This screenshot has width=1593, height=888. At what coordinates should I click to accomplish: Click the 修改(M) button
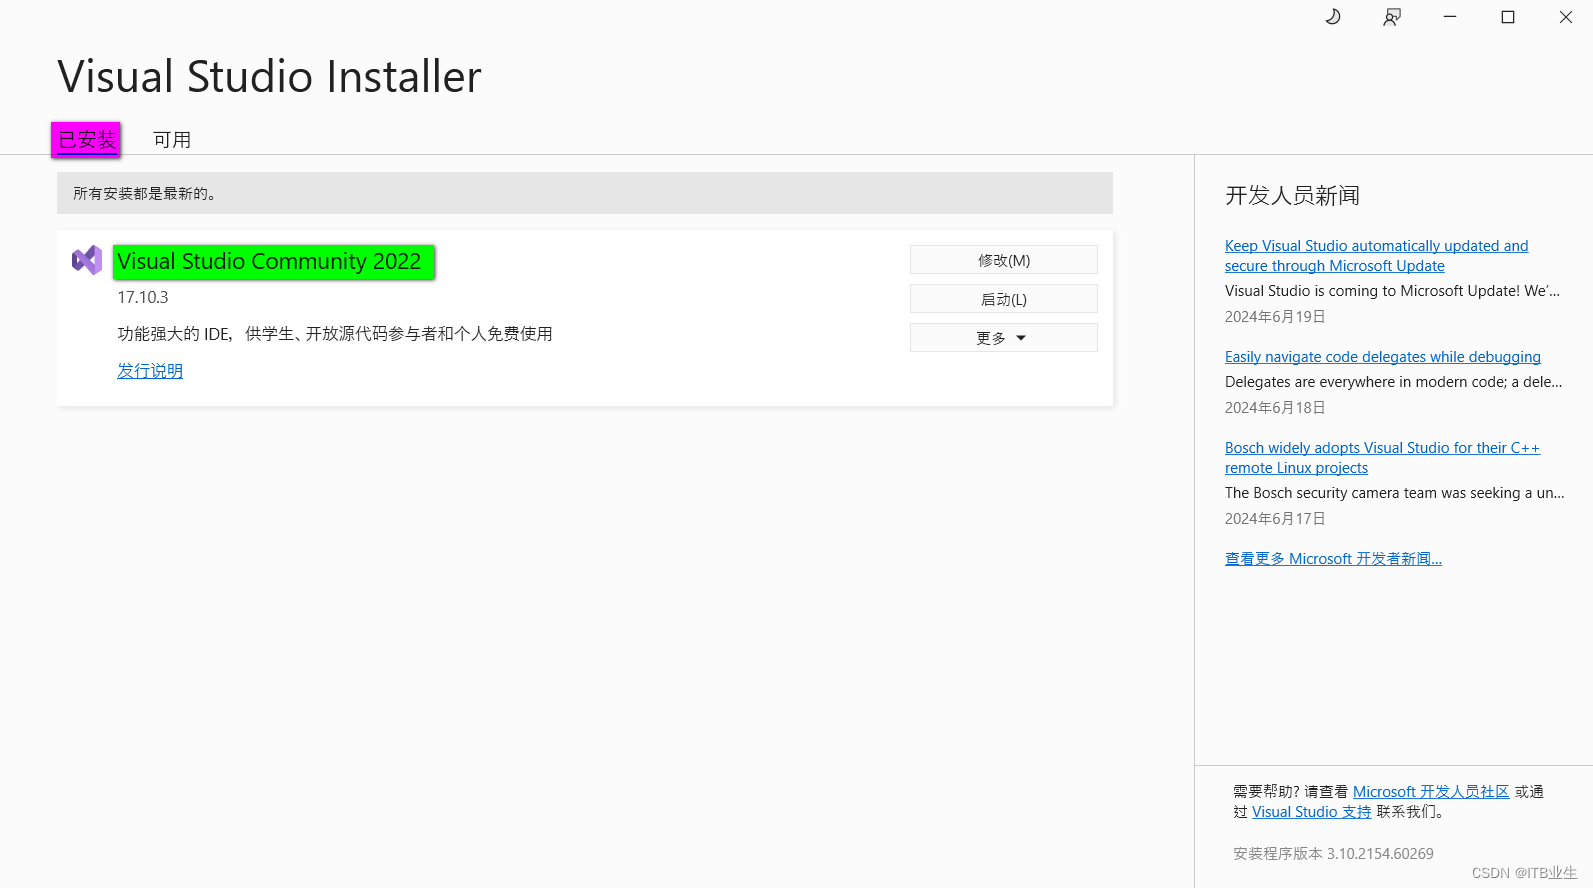coord(1004,260)
